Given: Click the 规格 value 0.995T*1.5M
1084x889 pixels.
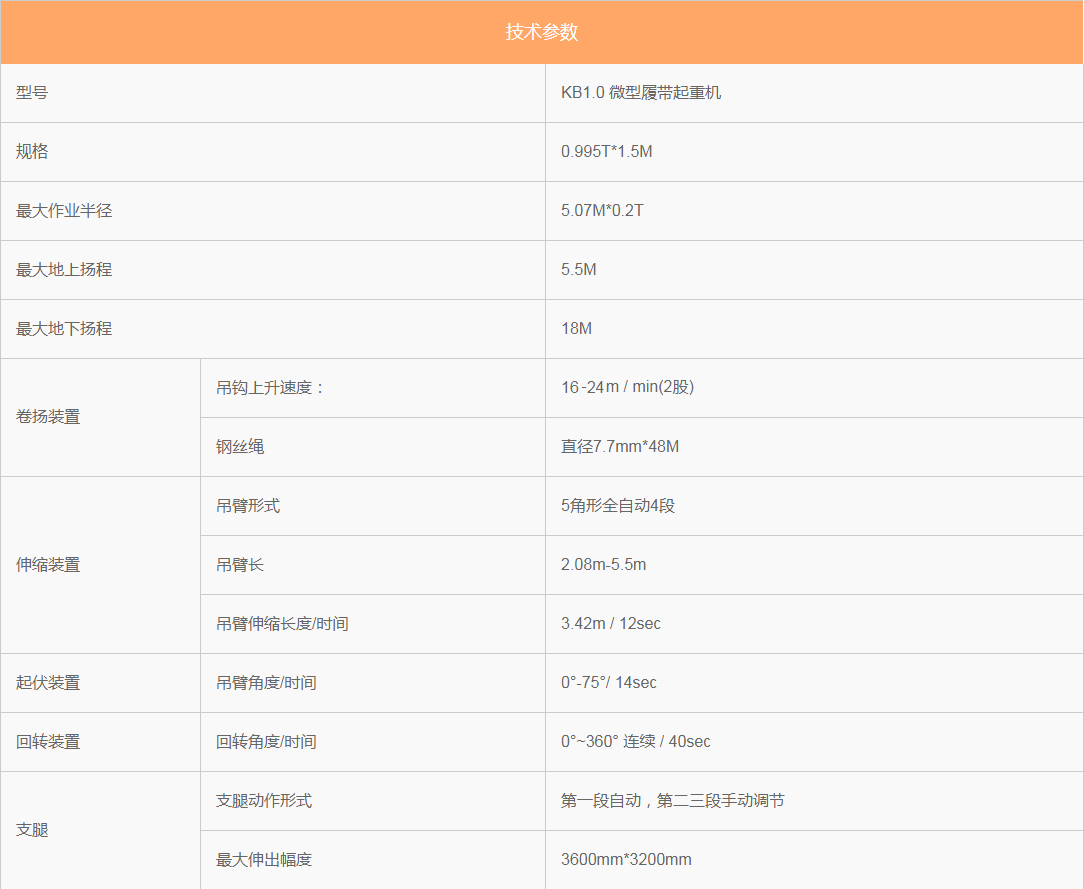Looking at the screenshot, I should (x=607, y=152).
